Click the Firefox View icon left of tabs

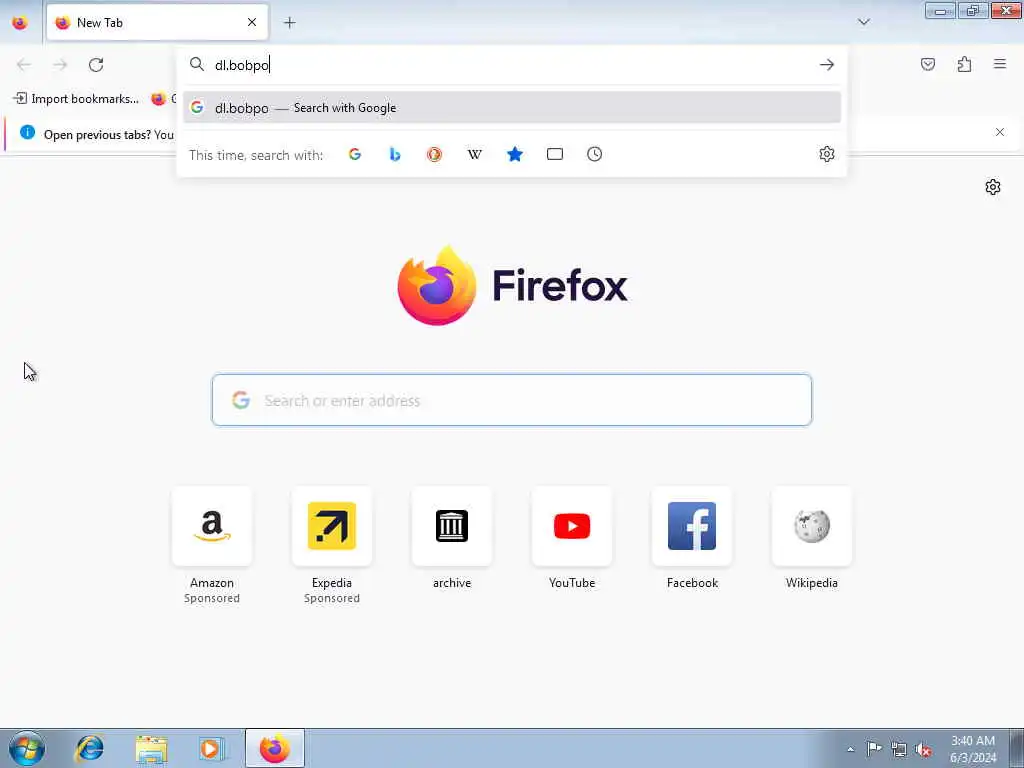pyautogui.click(x=20, y=23)
